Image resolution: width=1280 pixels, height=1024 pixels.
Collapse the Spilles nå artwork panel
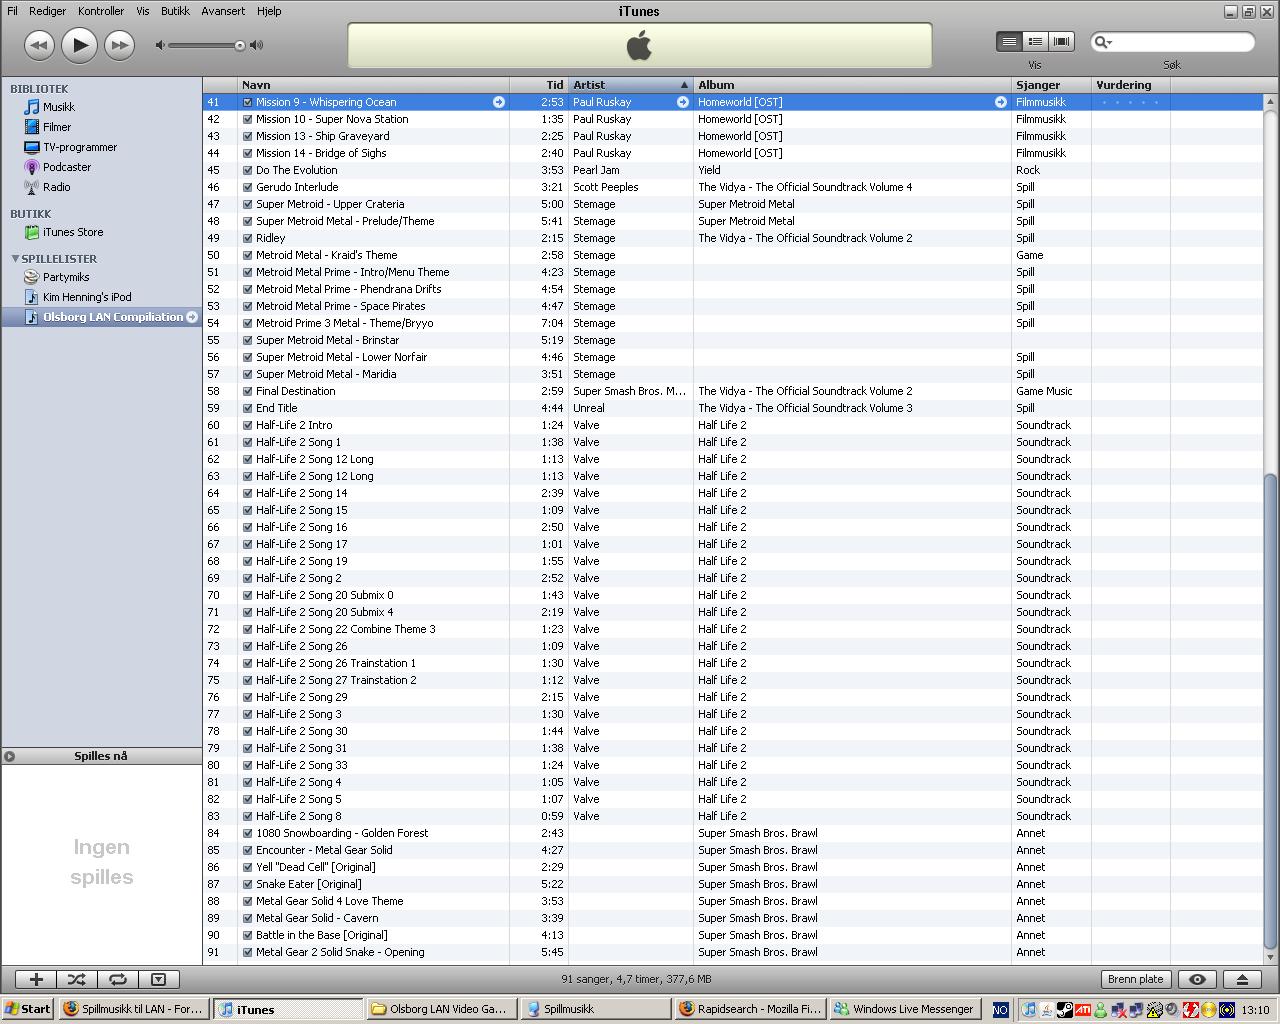click(x=9, y=756)
